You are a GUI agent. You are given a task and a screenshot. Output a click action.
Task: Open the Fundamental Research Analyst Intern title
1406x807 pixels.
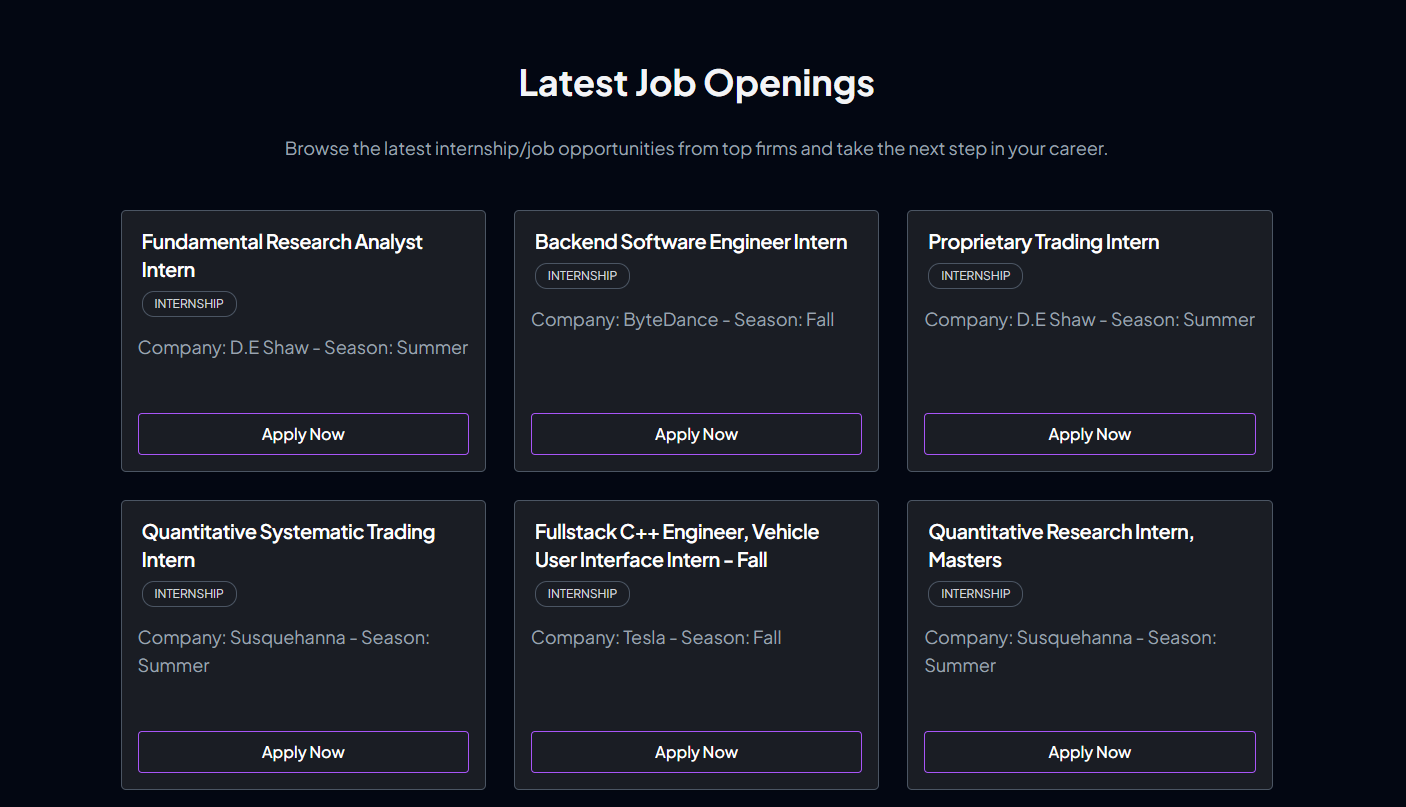pos(282,256)
